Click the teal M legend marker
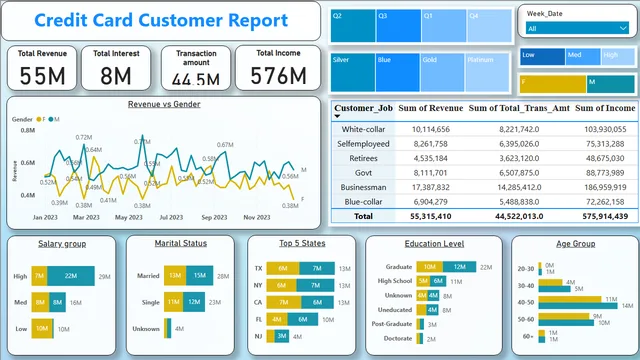This screenshot has width=640, height=360. [x=51, y=119]
